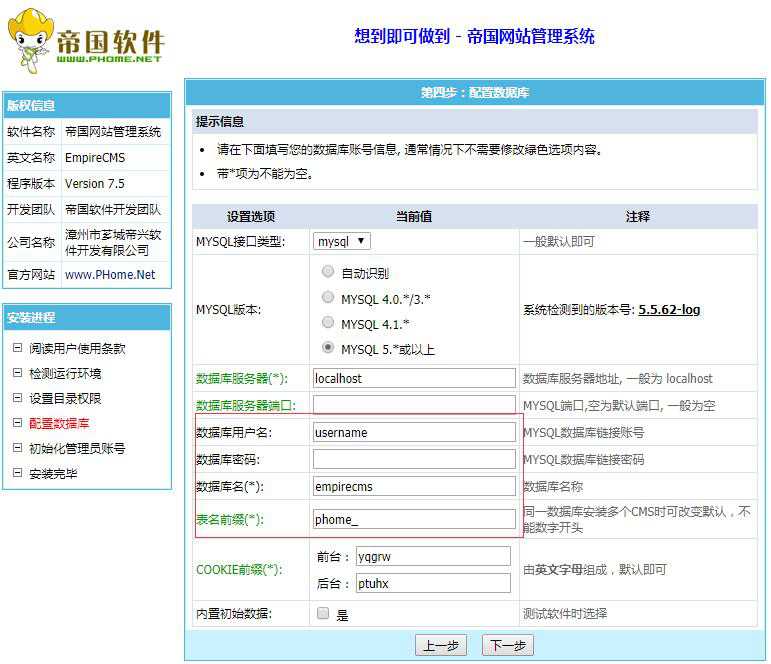Click the 后台 COOKIE prefix field
Screen dimensions: 771x664
coord(433,583)
